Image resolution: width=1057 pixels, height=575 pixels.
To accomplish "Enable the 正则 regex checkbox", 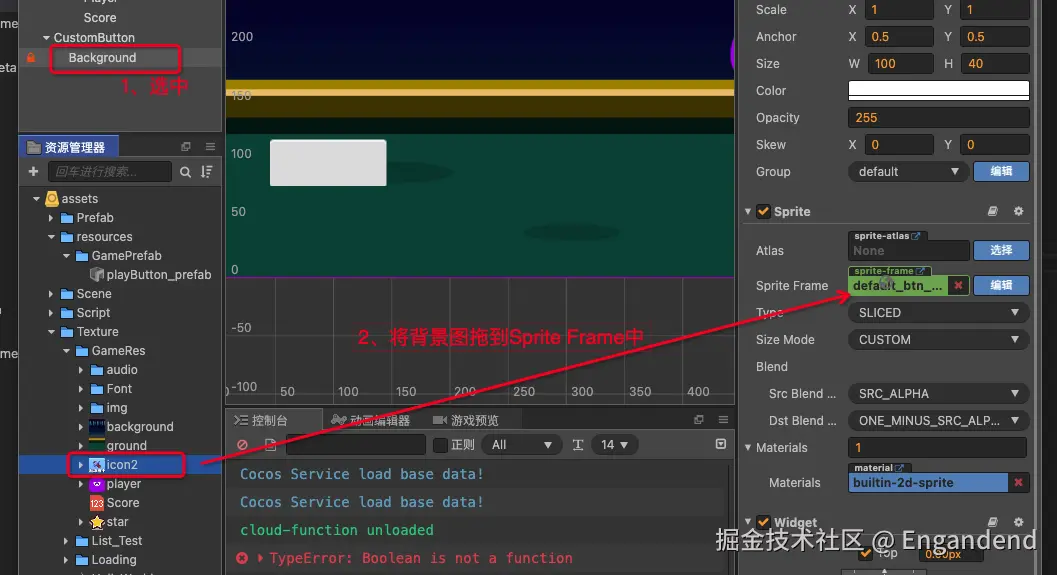I will pos(440,445).
